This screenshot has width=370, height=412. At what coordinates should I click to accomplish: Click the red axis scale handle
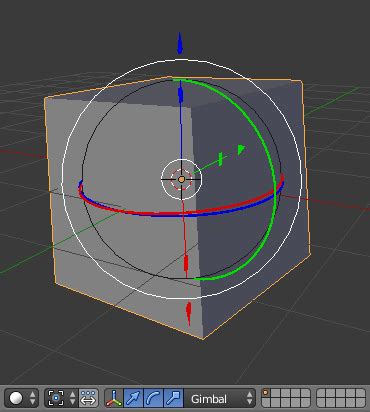pos(186,263)
